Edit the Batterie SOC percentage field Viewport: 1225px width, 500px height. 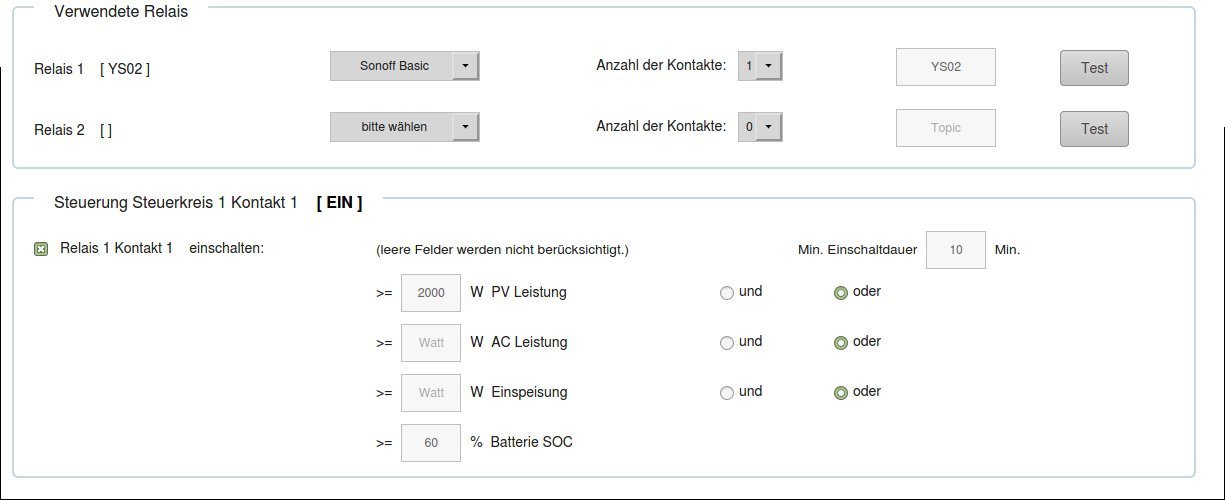tap(431, 443)
